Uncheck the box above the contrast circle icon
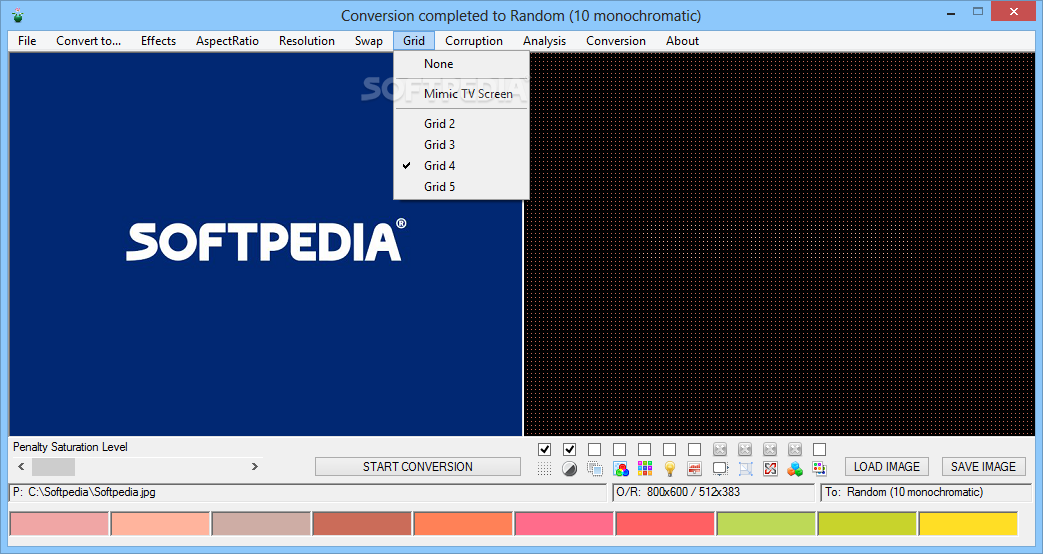 point(569,450)
